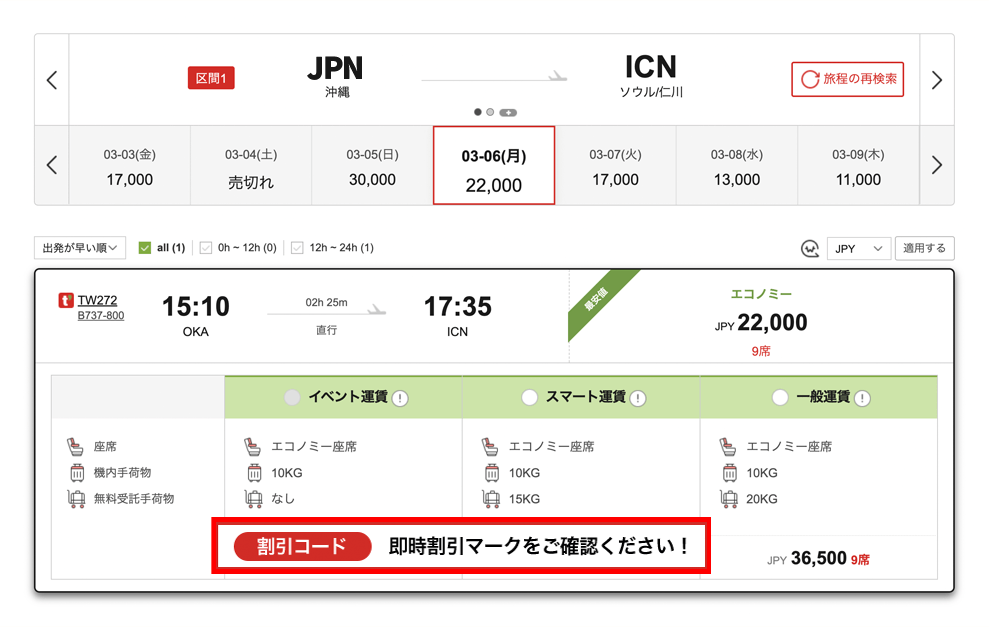Show earlier dates with the left date arrow
The image size is (989, 627).
pyautogui.click(x=52, y=165)
